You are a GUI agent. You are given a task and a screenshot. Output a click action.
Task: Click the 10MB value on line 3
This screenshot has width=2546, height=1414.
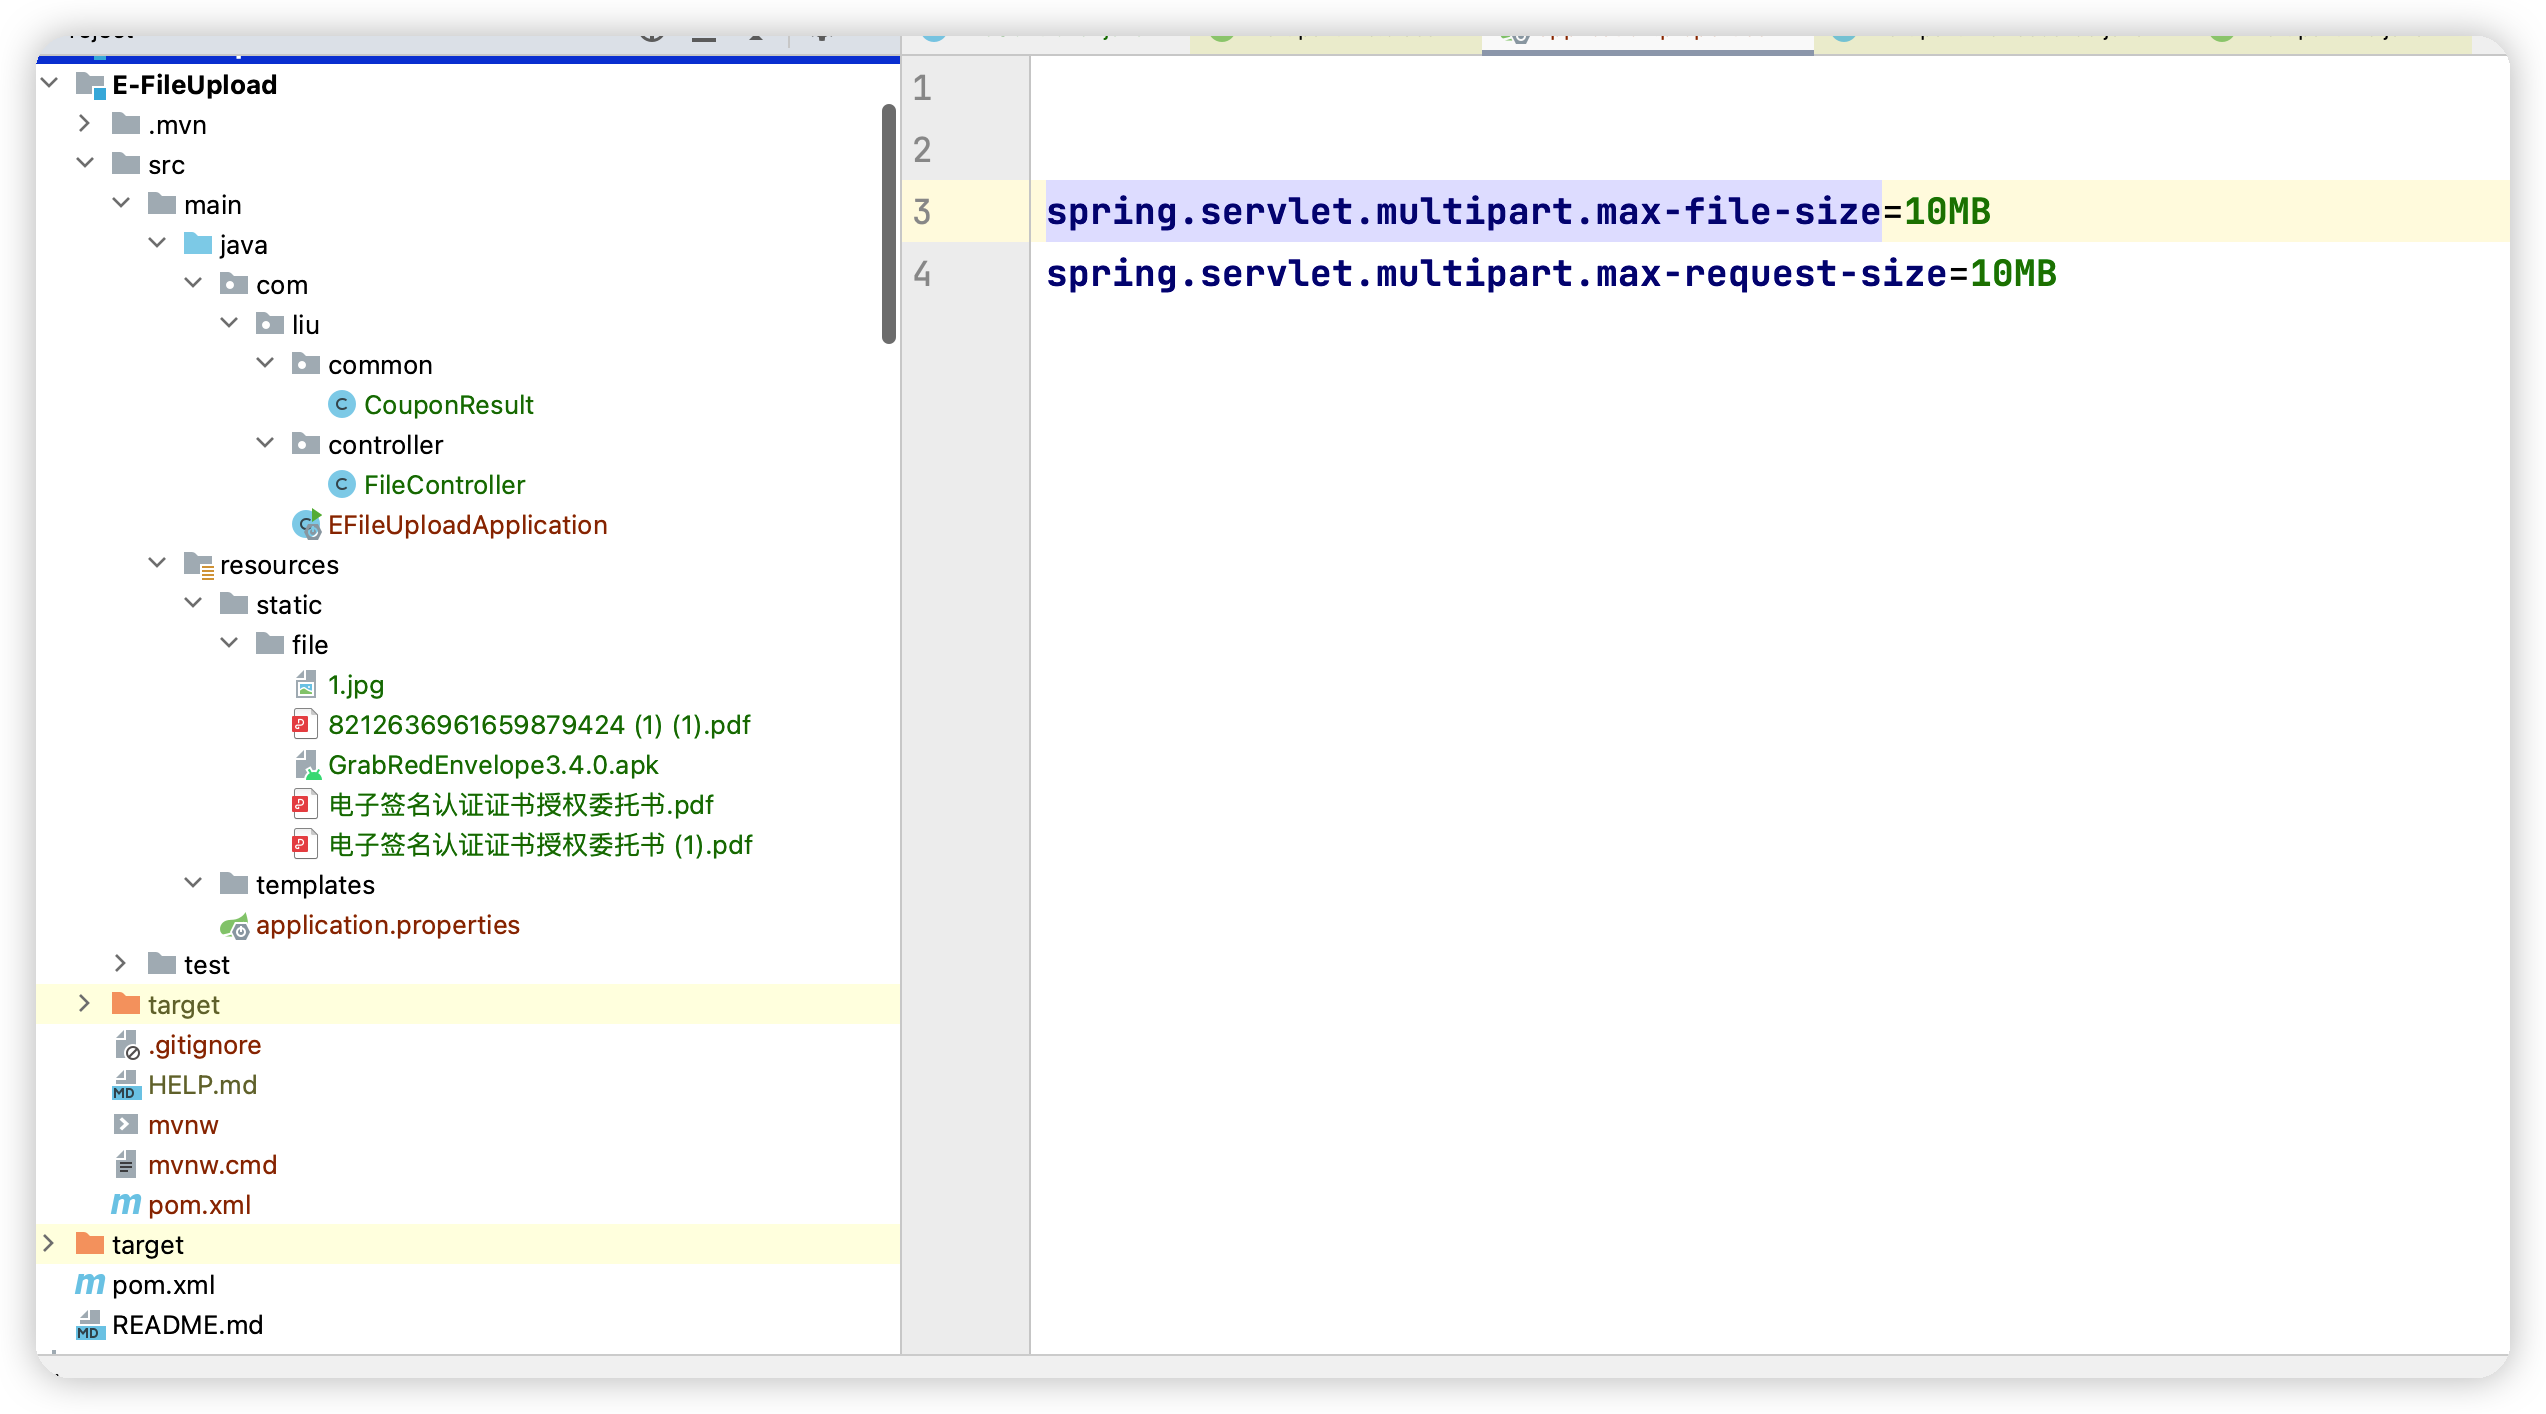[x=1947, y=211]
